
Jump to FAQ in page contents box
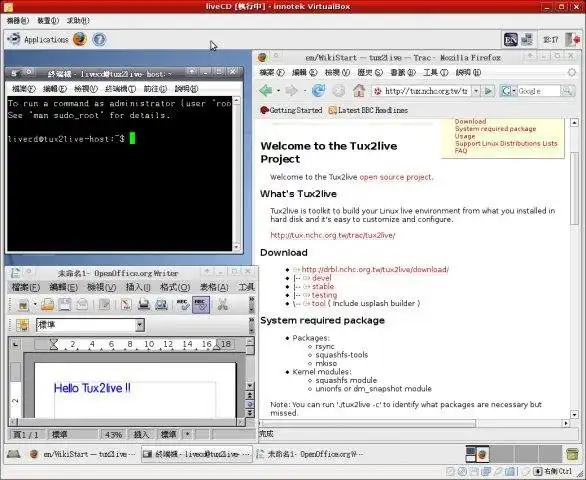pos(461,151)
